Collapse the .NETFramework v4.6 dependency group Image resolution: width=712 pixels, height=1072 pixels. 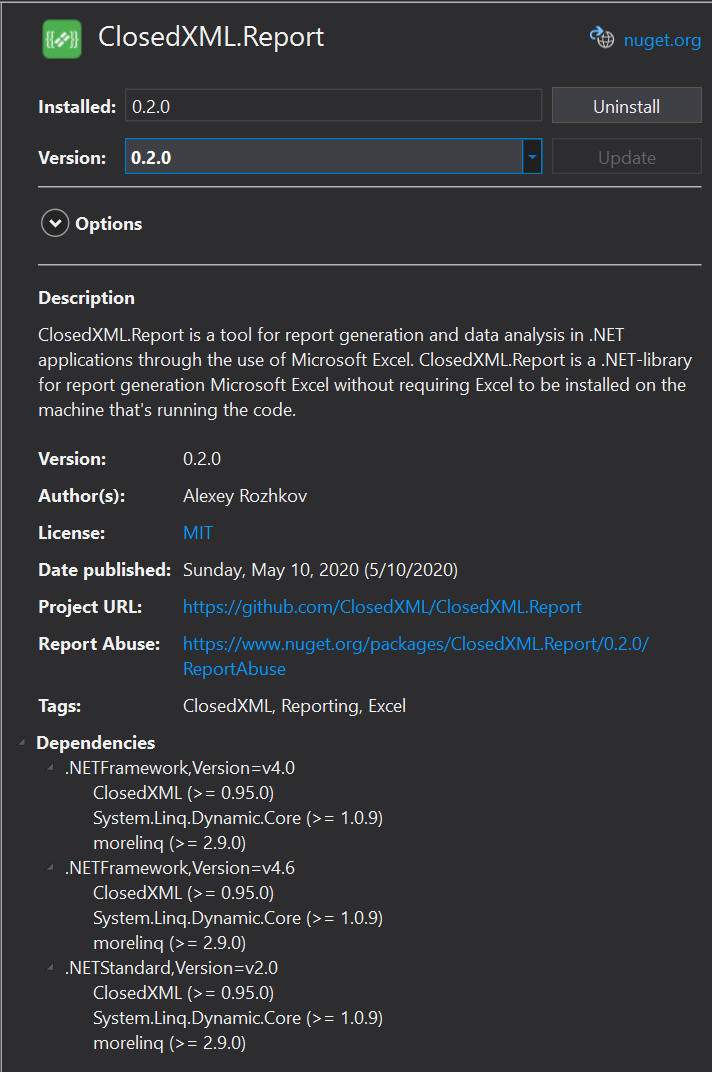(50, 867)
